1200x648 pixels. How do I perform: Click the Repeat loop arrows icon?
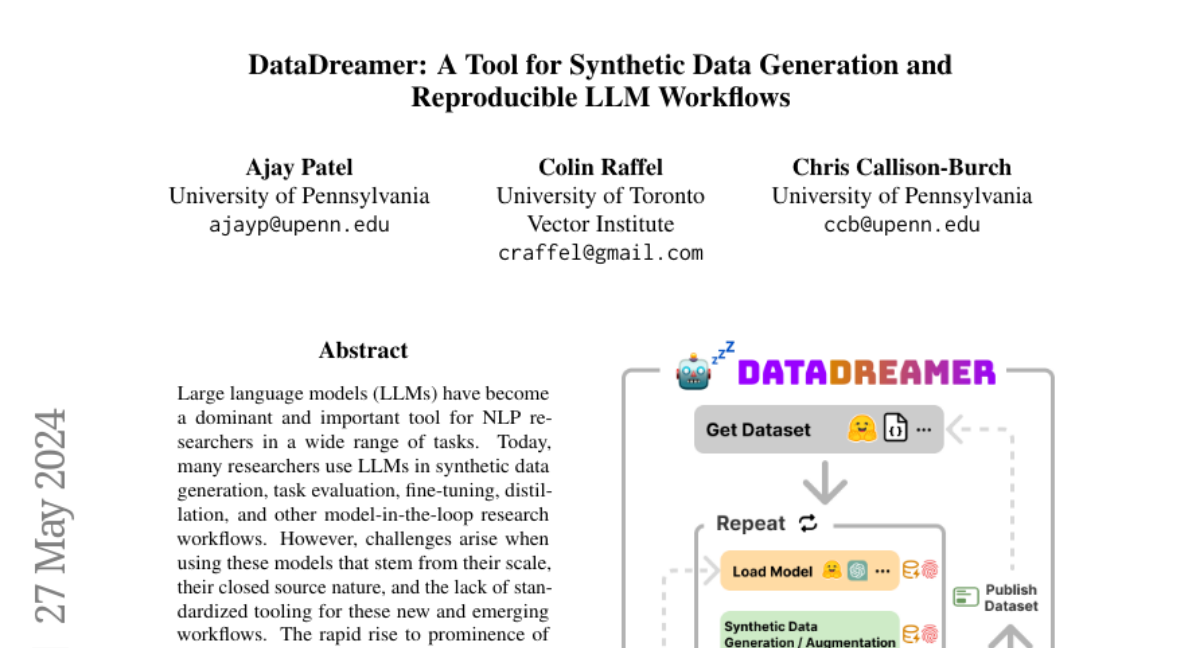808,523
